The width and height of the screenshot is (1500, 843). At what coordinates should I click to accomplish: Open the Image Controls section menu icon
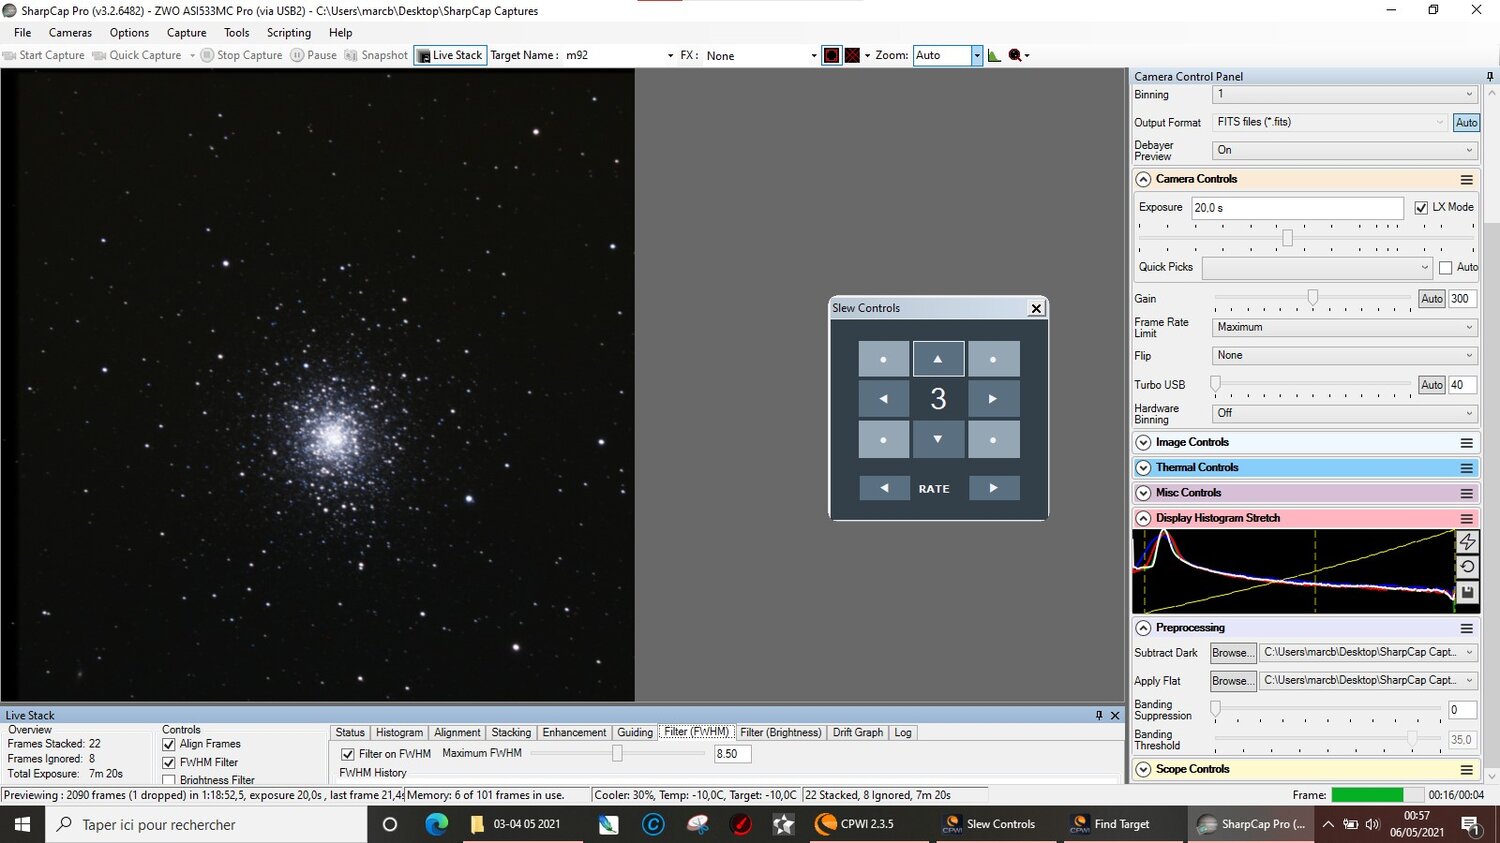[x=1466, y=443]
